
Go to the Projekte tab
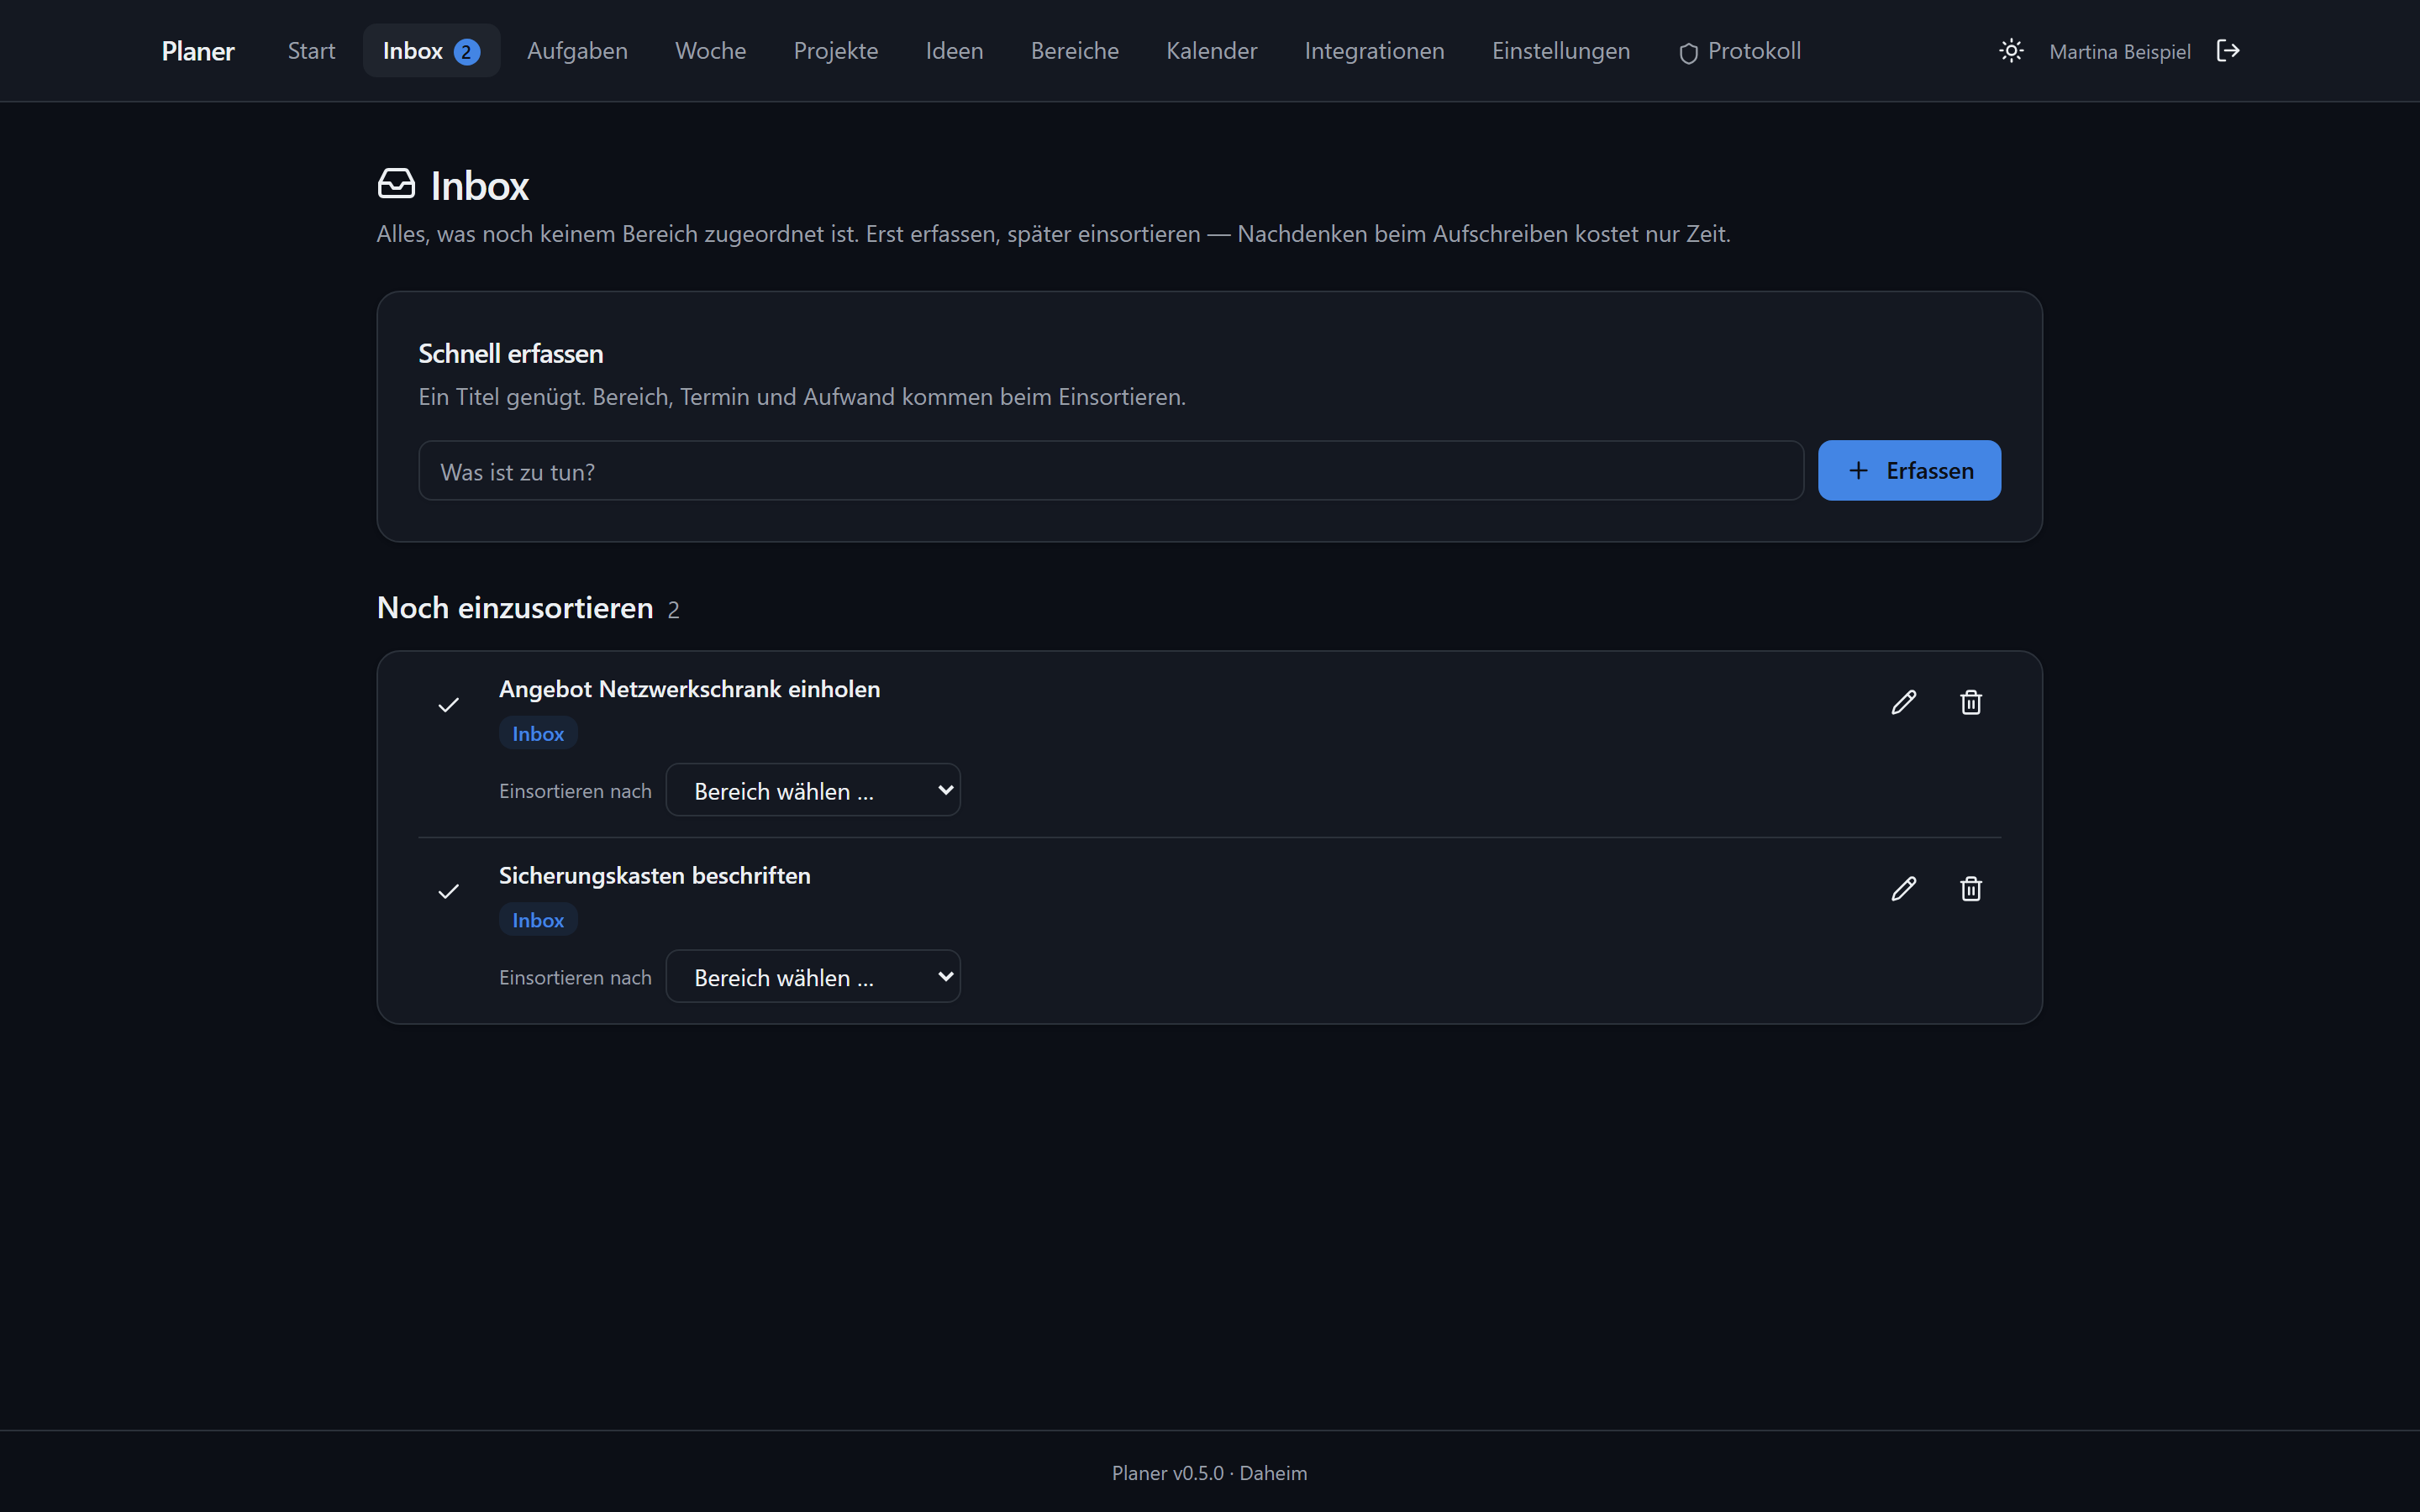coord(836,51)
